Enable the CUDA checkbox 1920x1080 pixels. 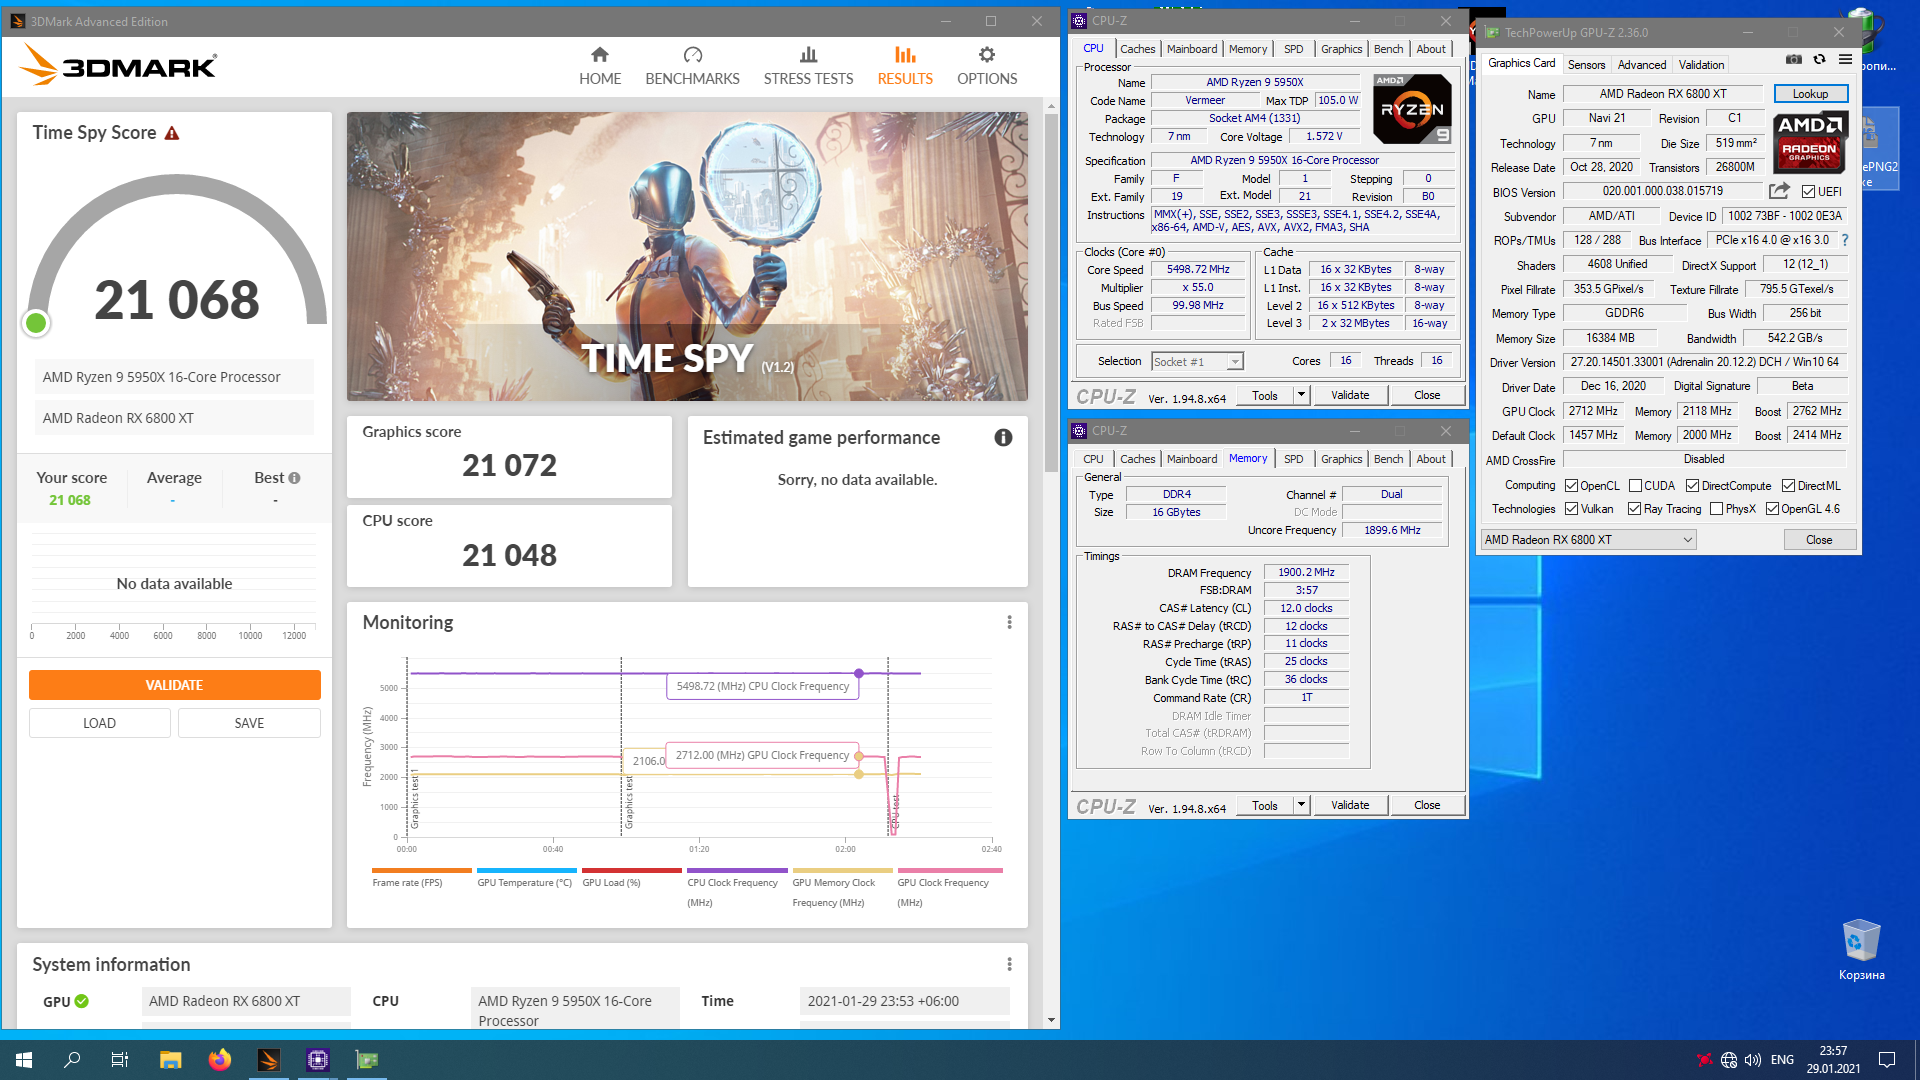1635,486
